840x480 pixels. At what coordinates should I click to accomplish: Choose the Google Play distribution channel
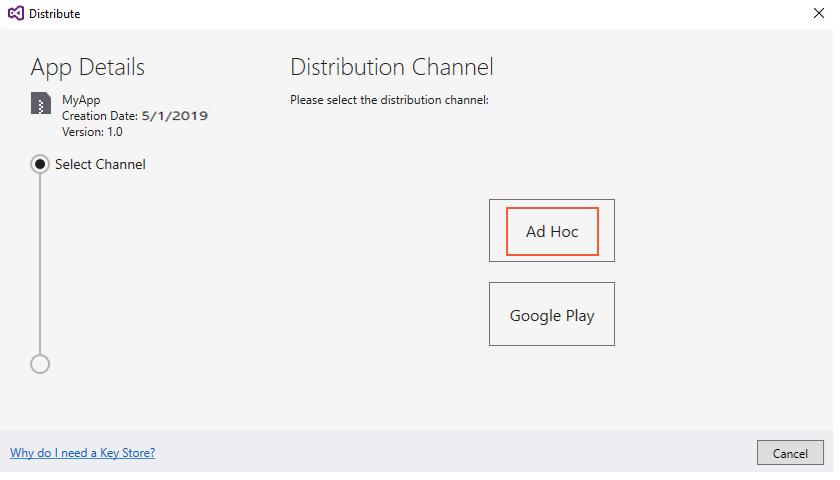[x=552, y=314]
